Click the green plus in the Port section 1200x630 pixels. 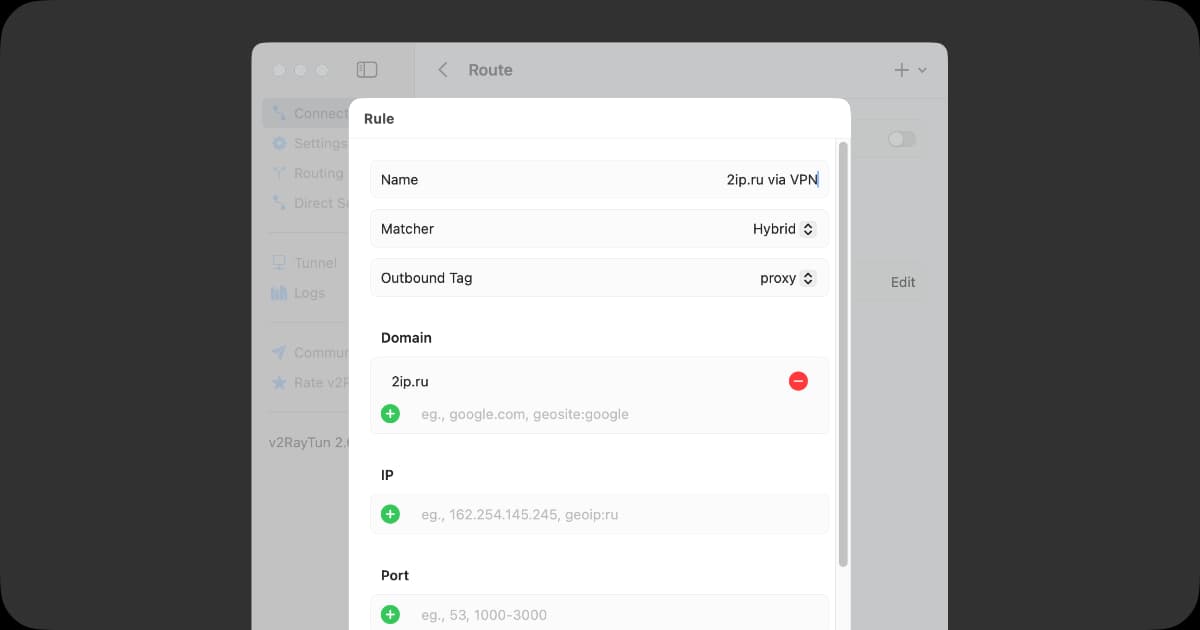pyautogui.click(x=390, y=614)
